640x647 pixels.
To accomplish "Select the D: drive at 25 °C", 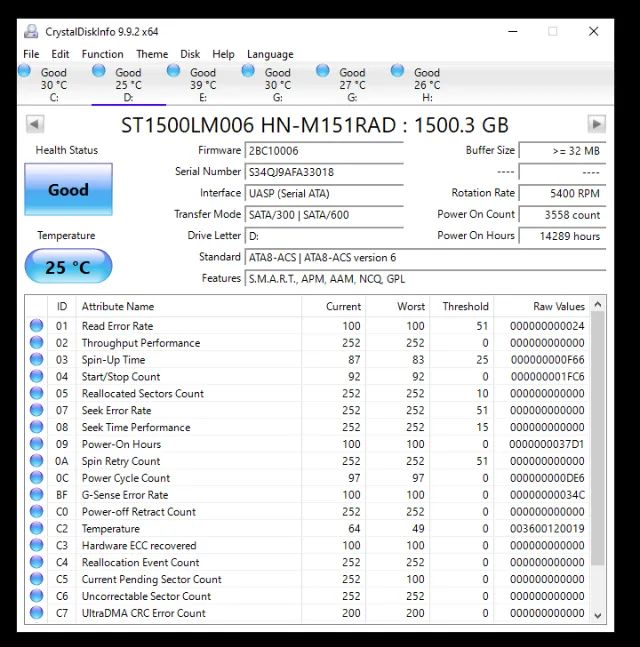I will coord(128,85).
